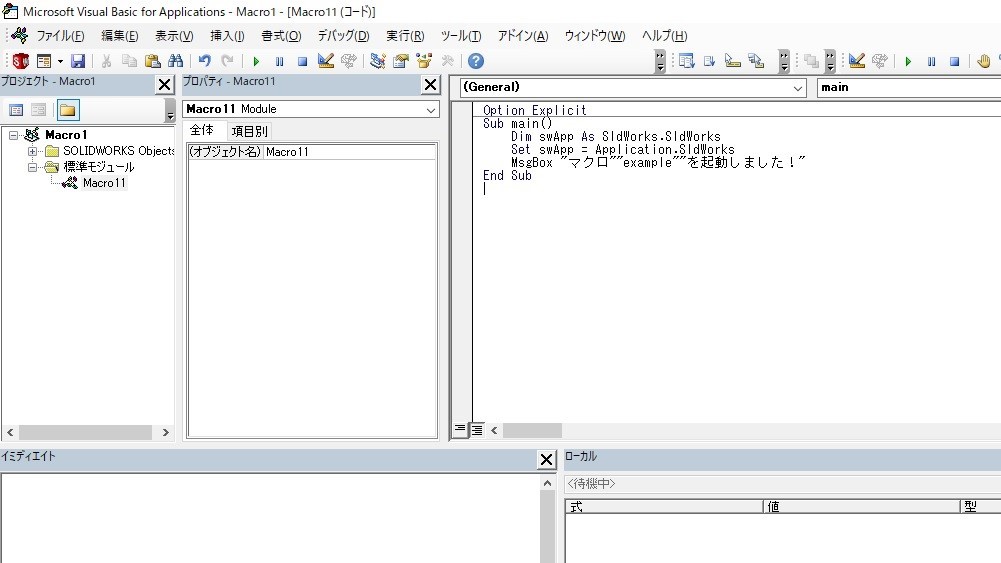1001x563 pixels.
Task: Open the Help question mark icon
Action: pos(475,61)
